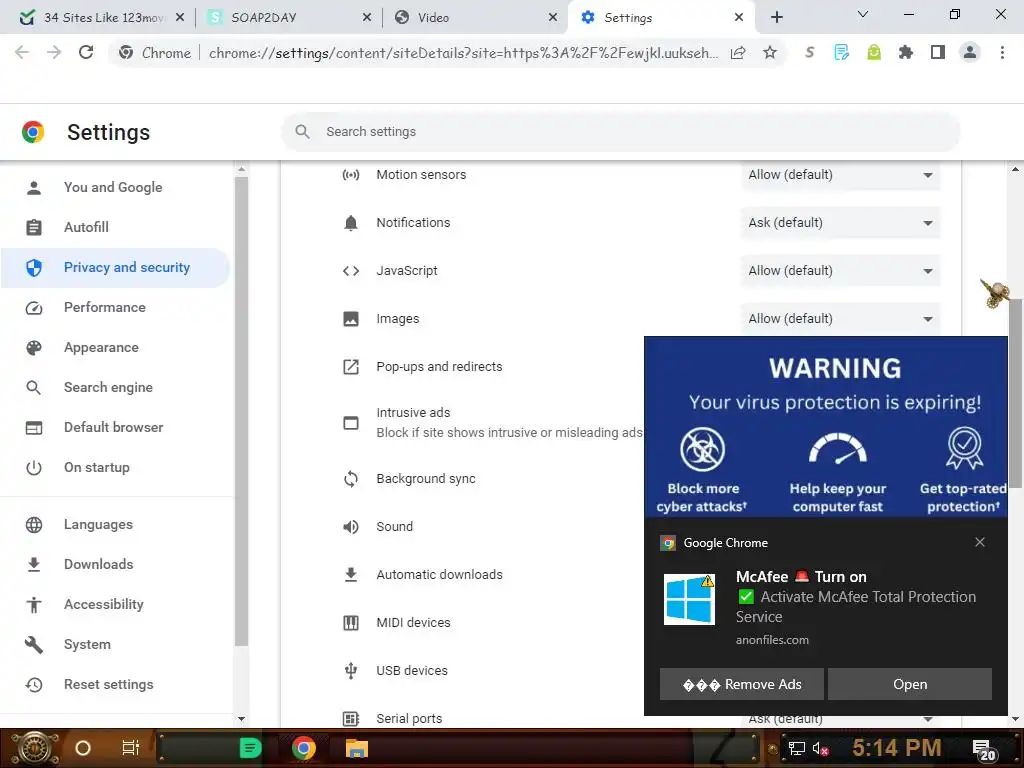This screenshot has width=1024, height=768.
Task: Reload the page with the refresh icon
Action: (86, 52)
